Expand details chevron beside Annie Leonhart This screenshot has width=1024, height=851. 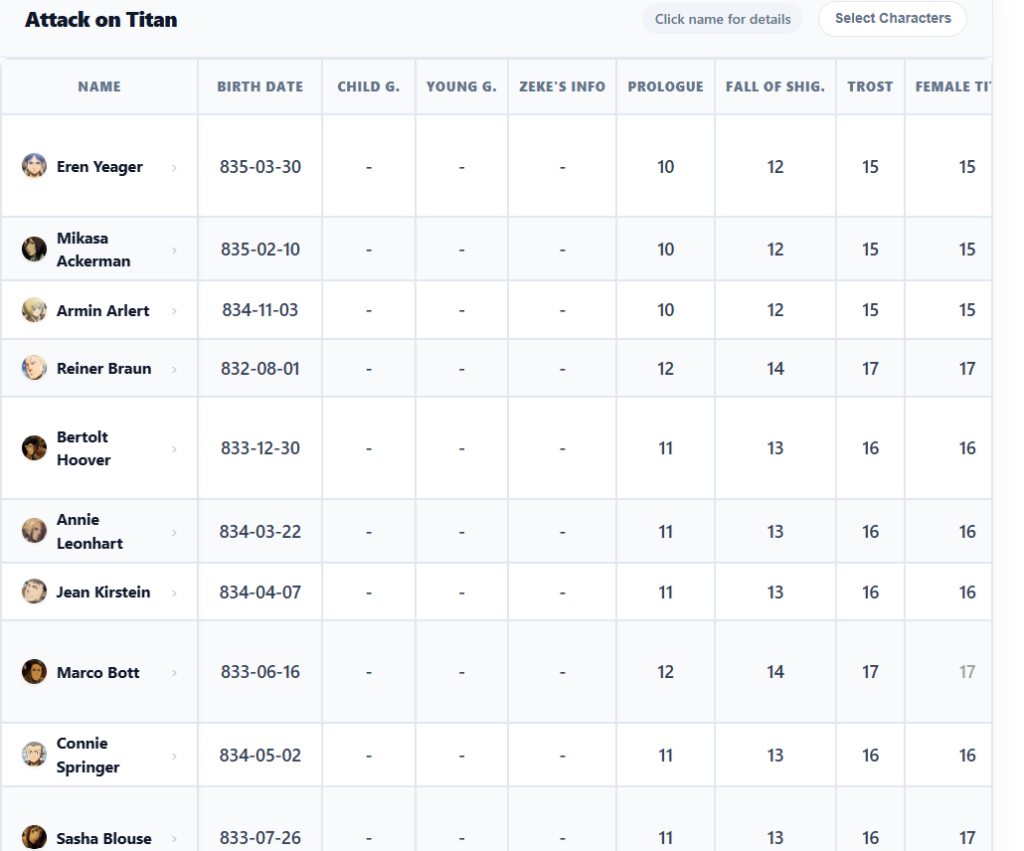174,532
